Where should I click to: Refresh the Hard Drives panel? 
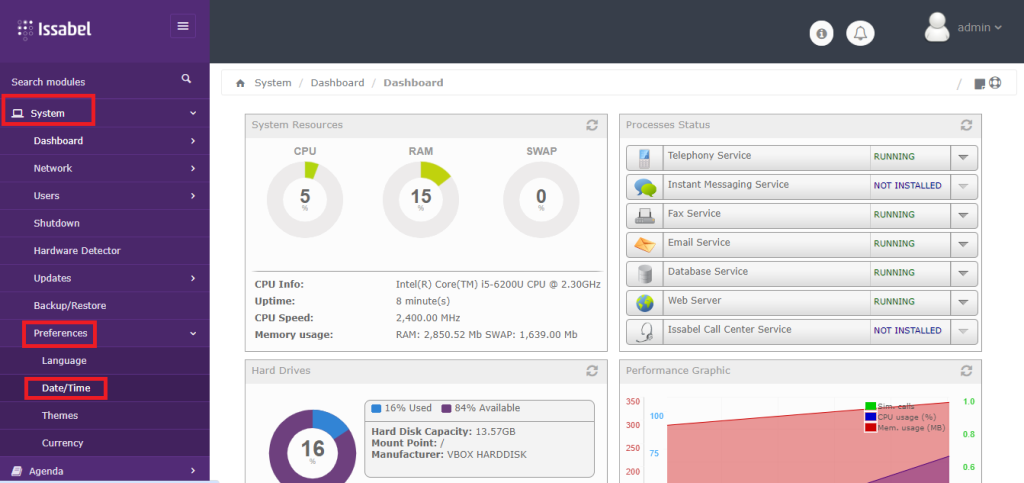[592, 371]
